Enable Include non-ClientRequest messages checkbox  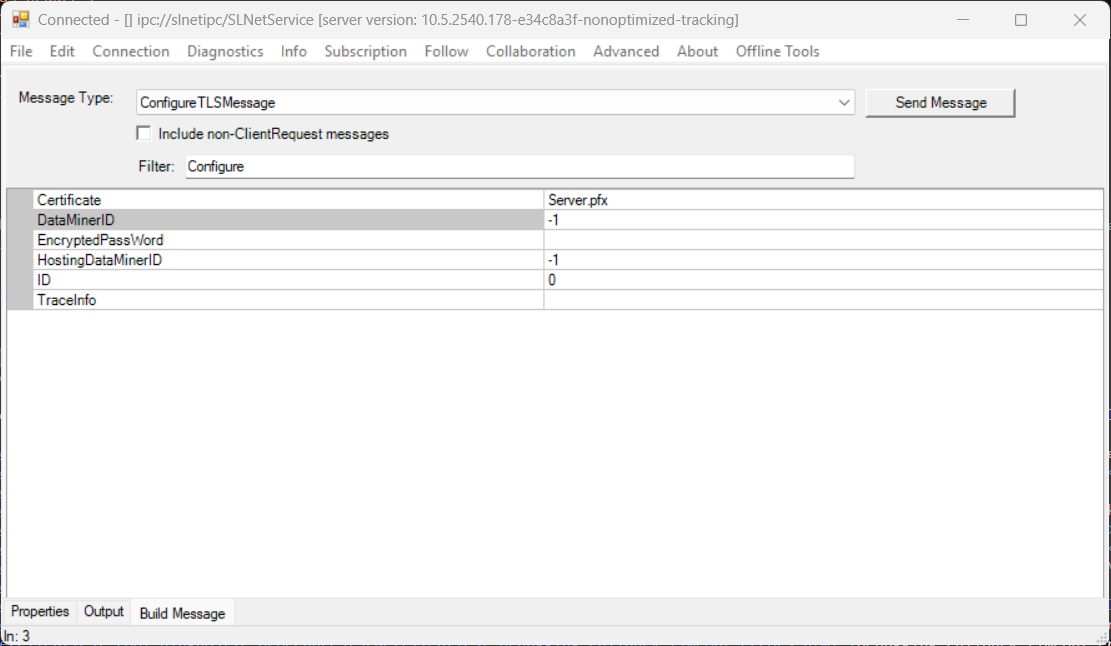[x=144, y=133]
